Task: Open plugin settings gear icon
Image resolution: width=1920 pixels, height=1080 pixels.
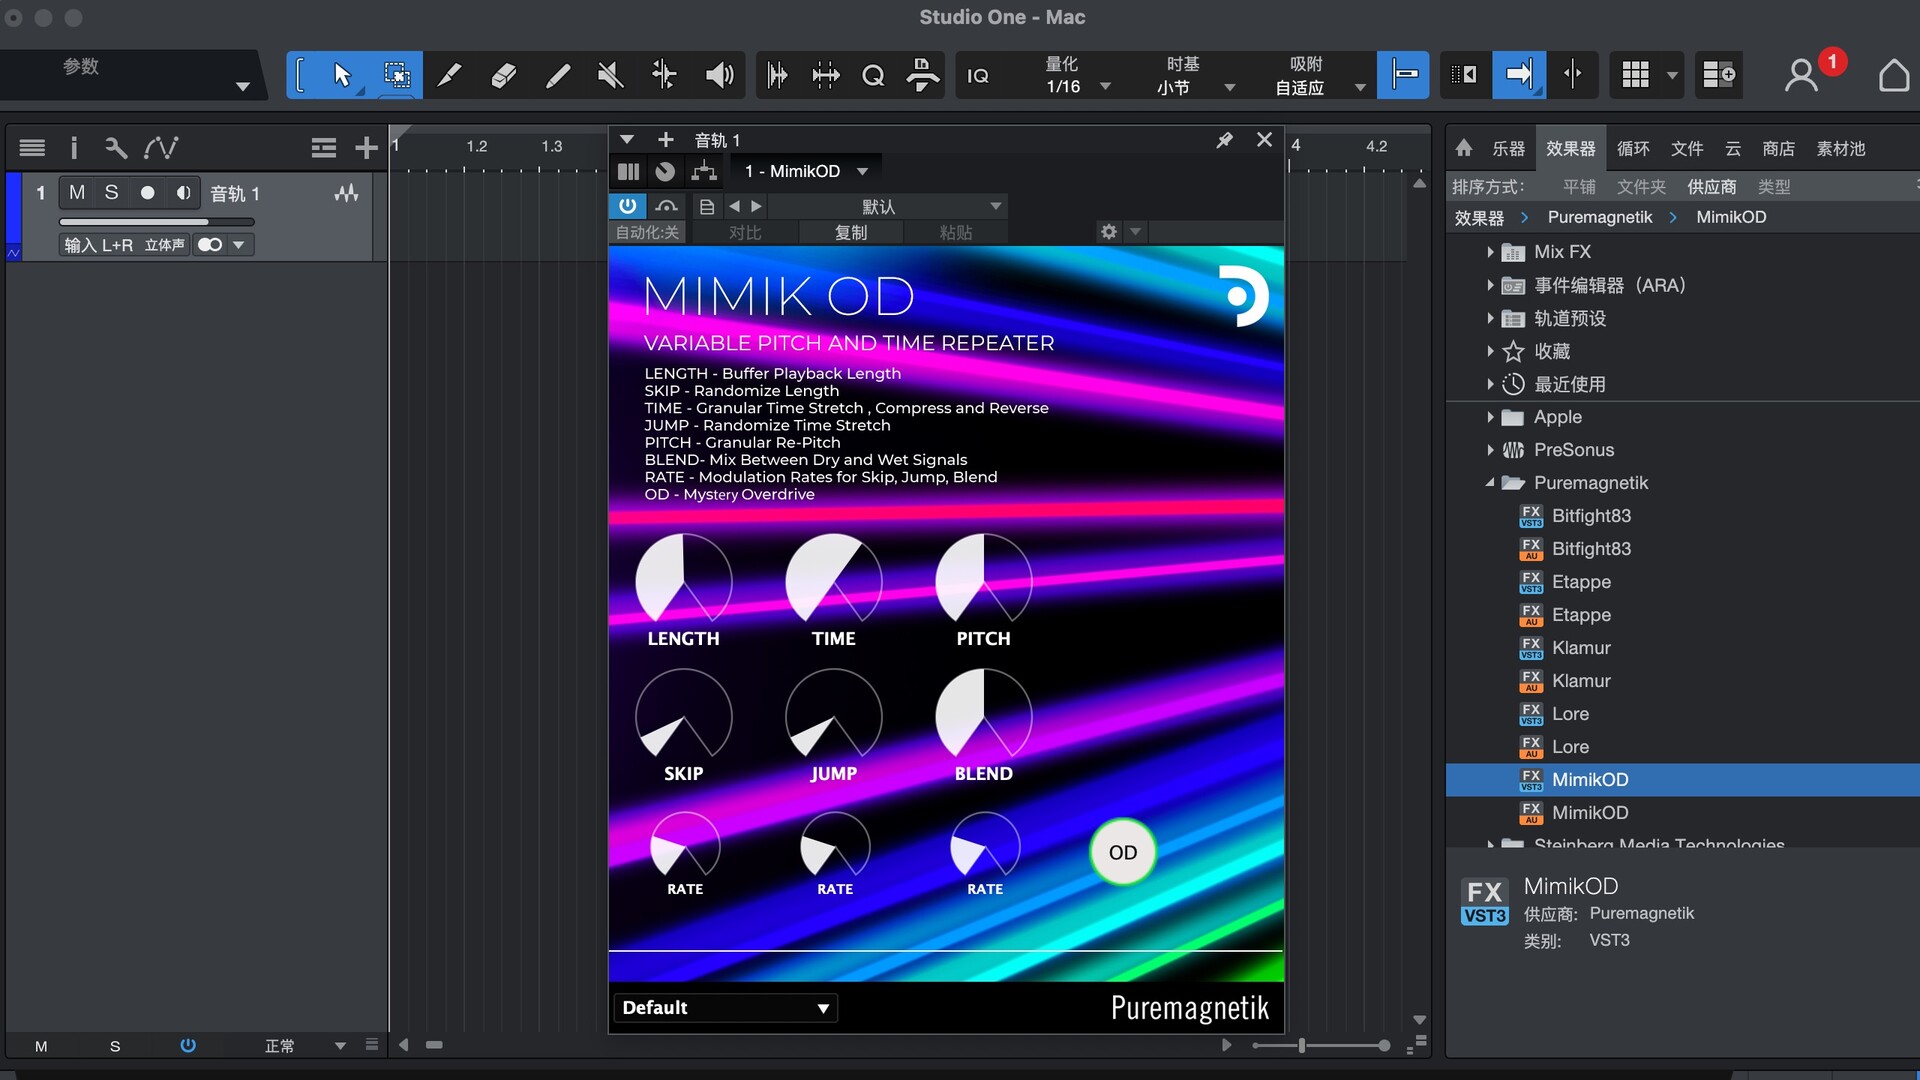Action: click(x=1108, y=232)
